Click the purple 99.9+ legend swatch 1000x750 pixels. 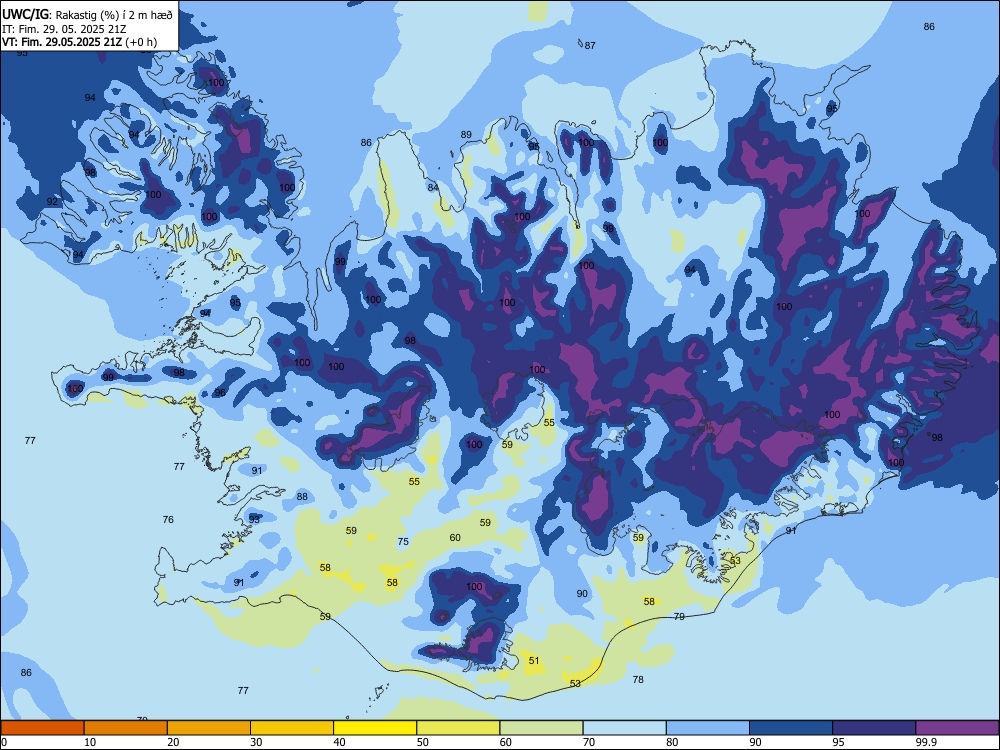coord(957,728)
